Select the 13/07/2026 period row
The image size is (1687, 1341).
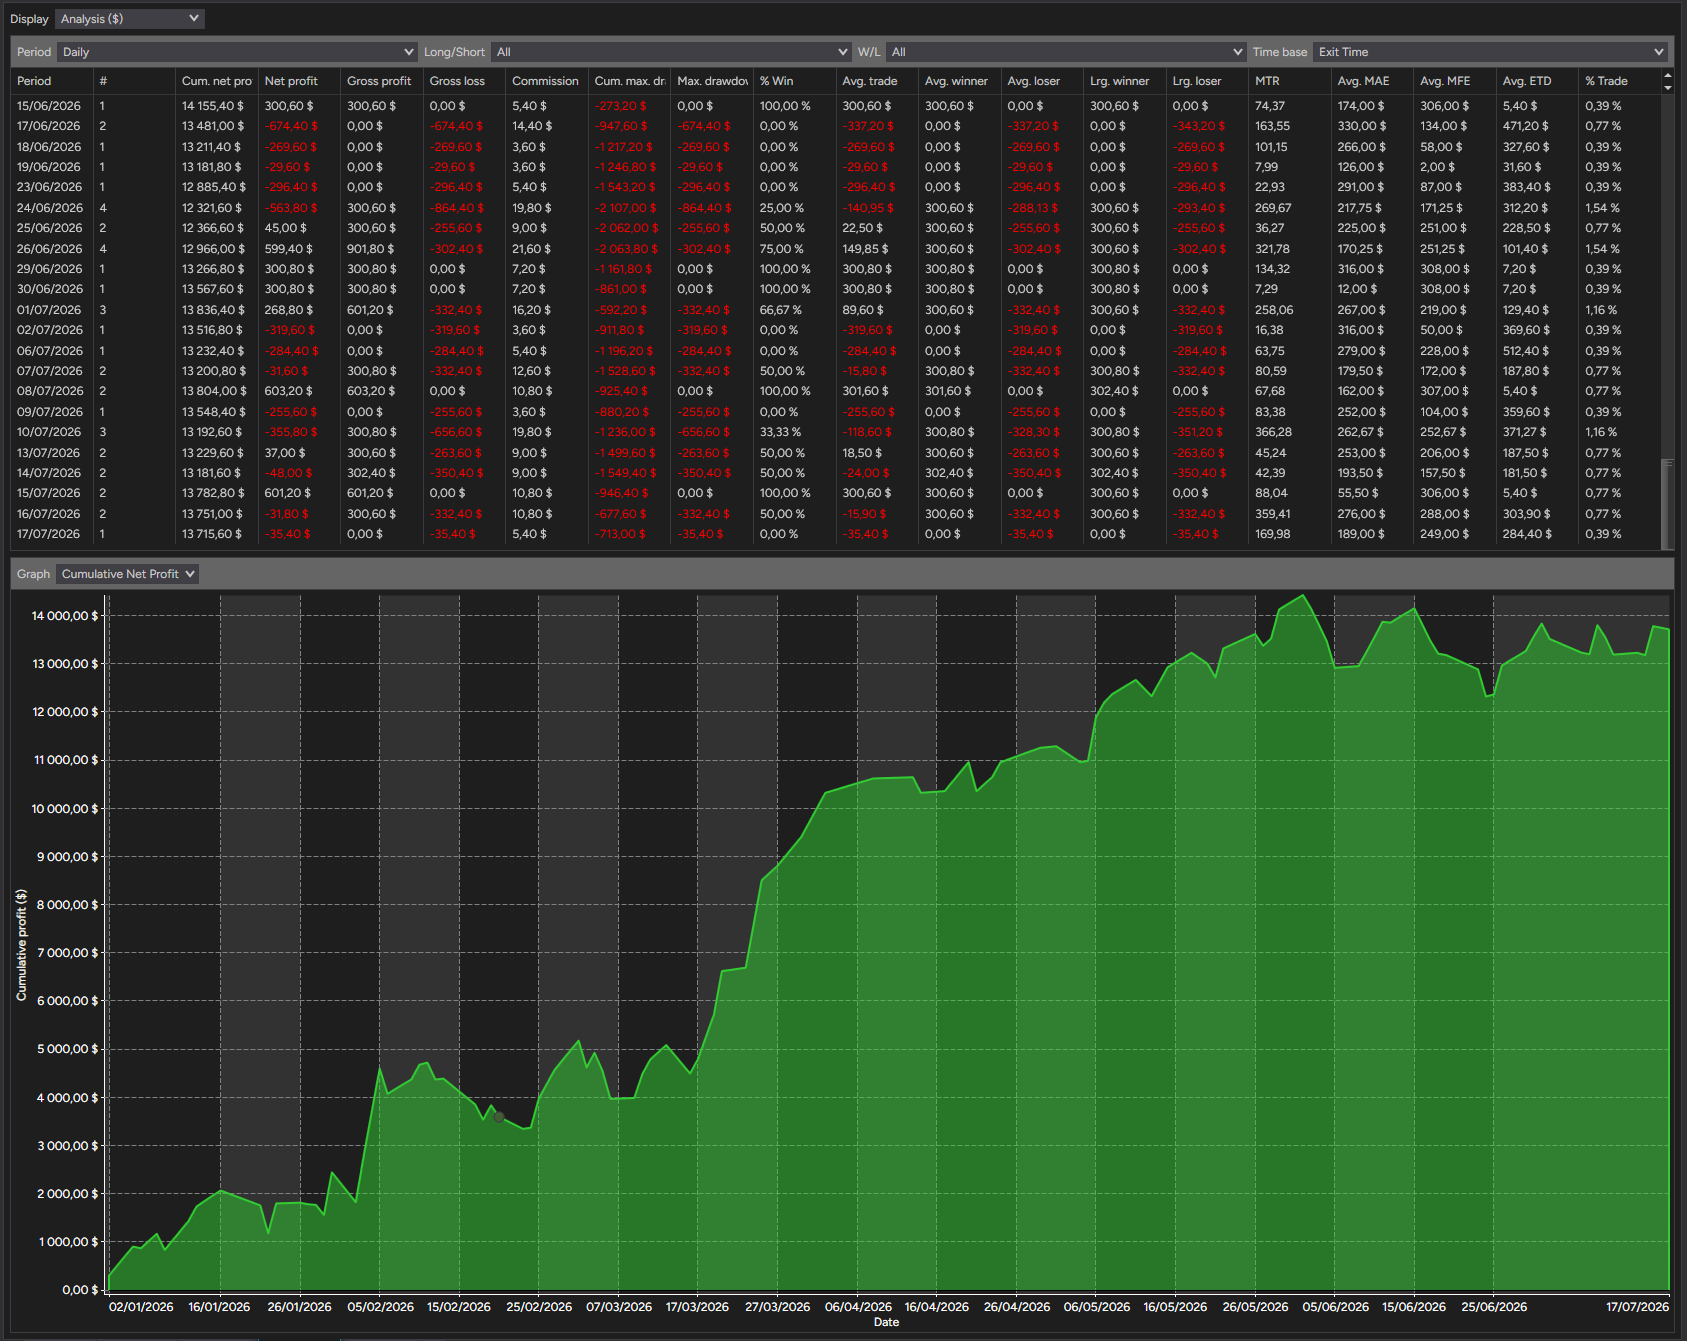[836, 453]
